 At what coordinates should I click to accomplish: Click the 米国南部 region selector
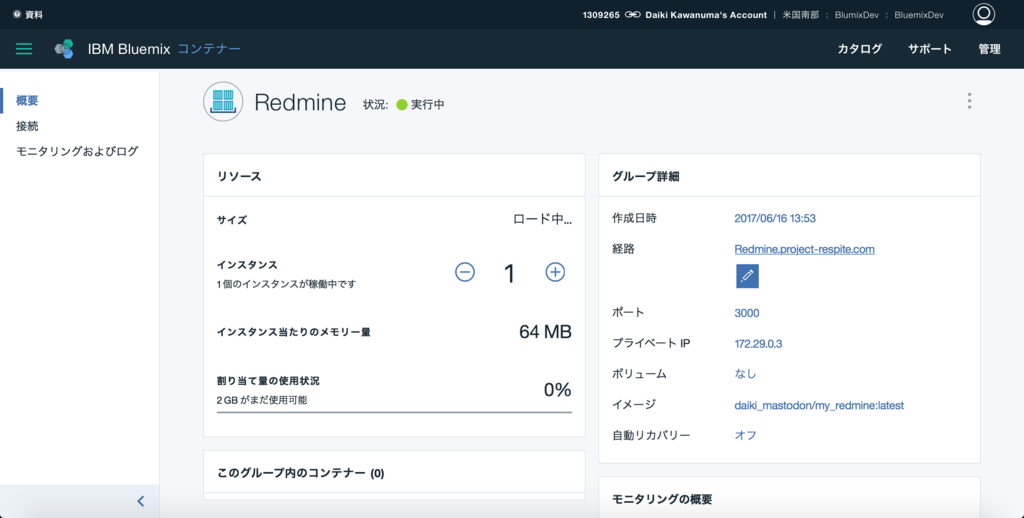(x=801, y=14)
